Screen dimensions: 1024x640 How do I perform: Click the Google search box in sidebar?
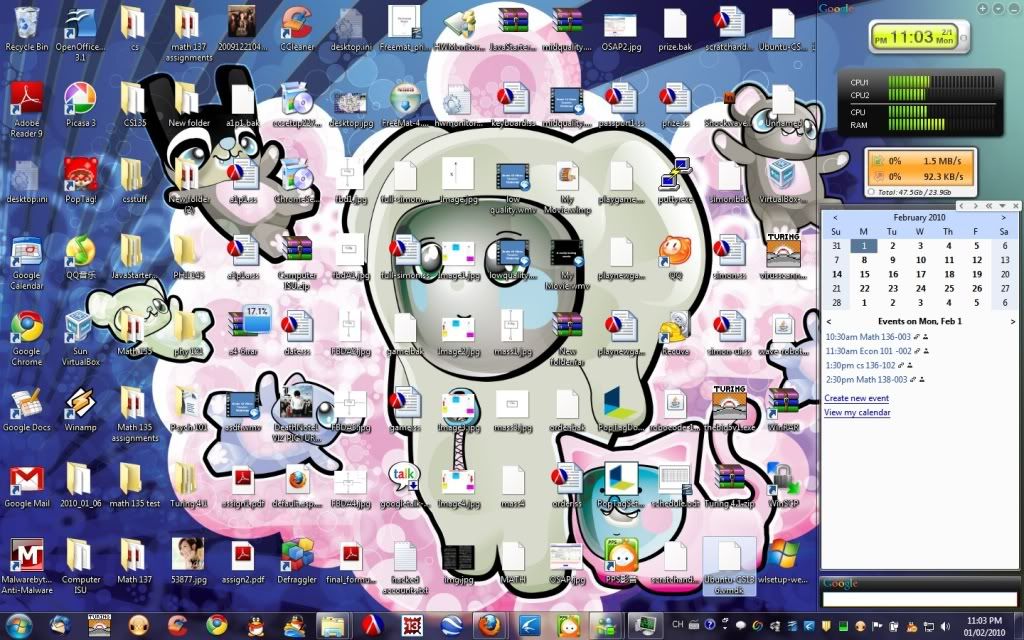tap(920, 598)
